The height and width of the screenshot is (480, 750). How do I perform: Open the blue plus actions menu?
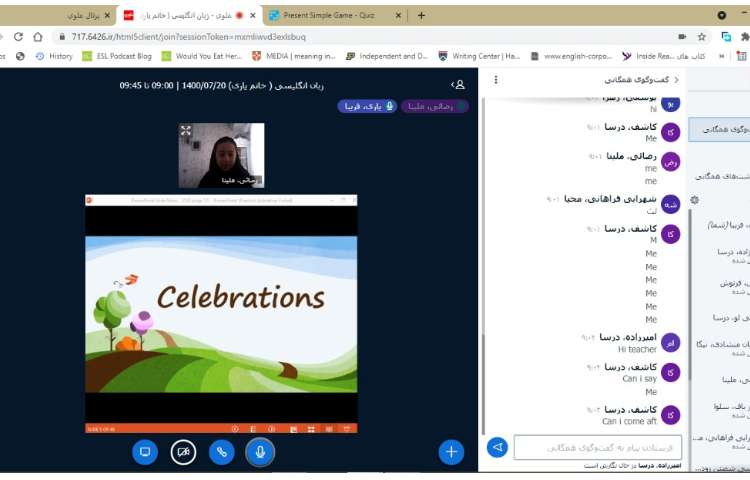(x=451, y=452)
